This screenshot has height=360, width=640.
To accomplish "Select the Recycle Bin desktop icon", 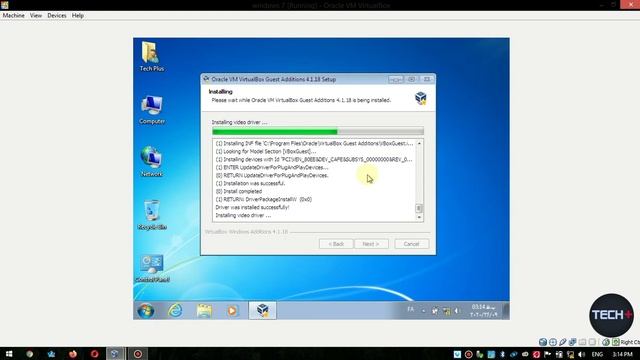I will click(151, 215).
